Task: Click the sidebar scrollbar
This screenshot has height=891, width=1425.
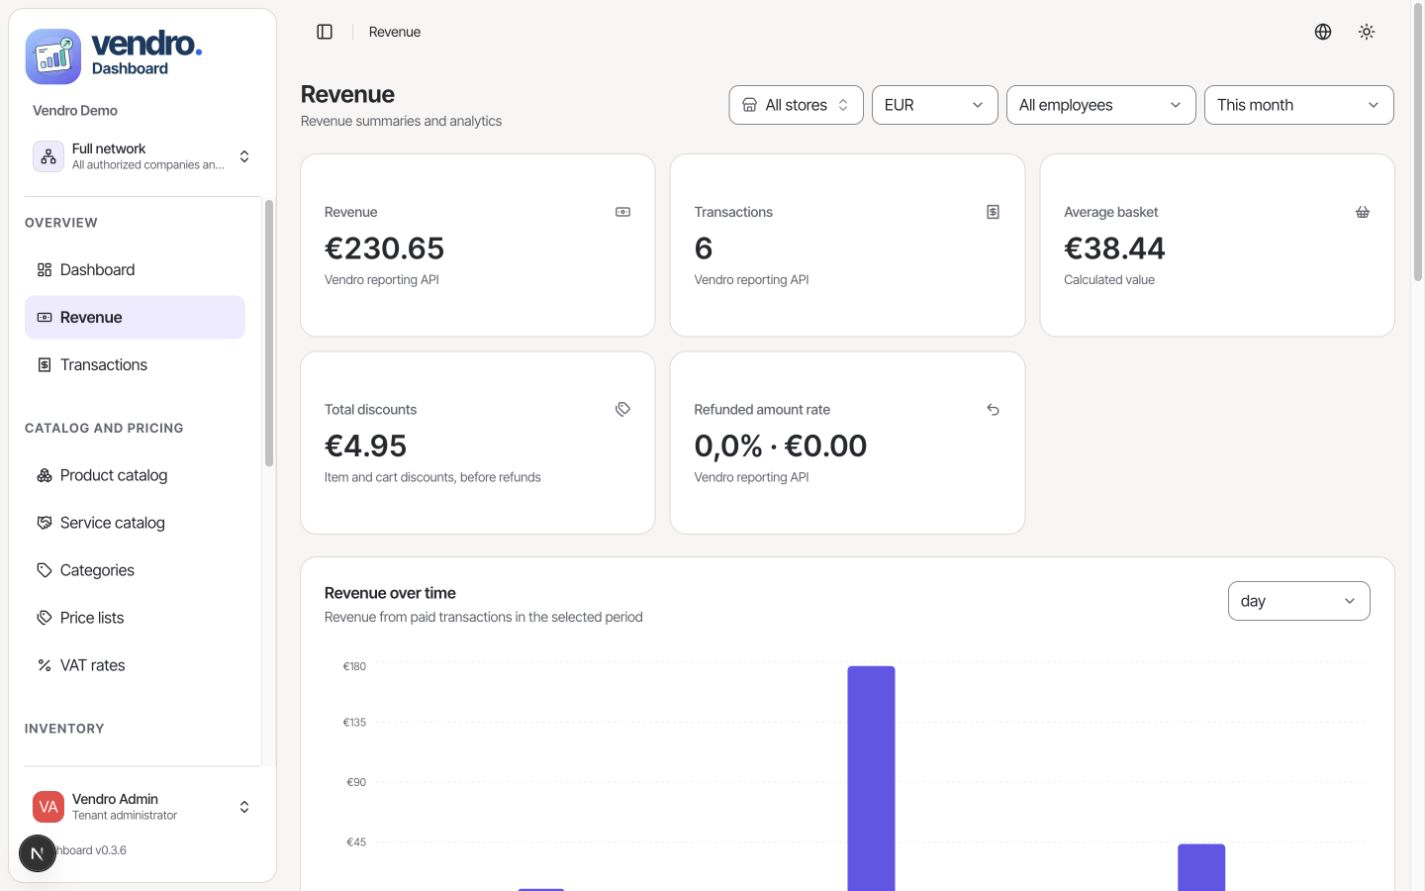Action: [268, 333]
